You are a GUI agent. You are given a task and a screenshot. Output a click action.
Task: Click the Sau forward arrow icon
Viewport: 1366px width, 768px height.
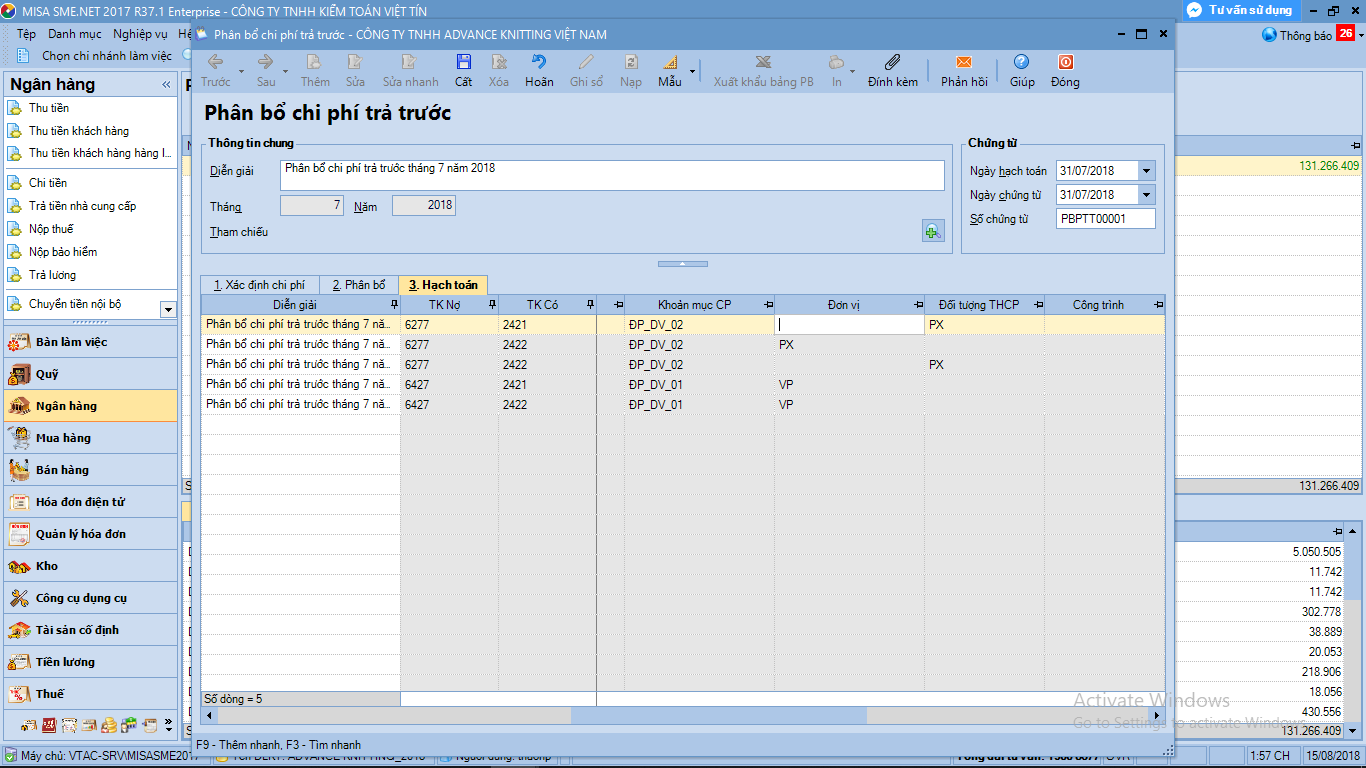(266, 62)
